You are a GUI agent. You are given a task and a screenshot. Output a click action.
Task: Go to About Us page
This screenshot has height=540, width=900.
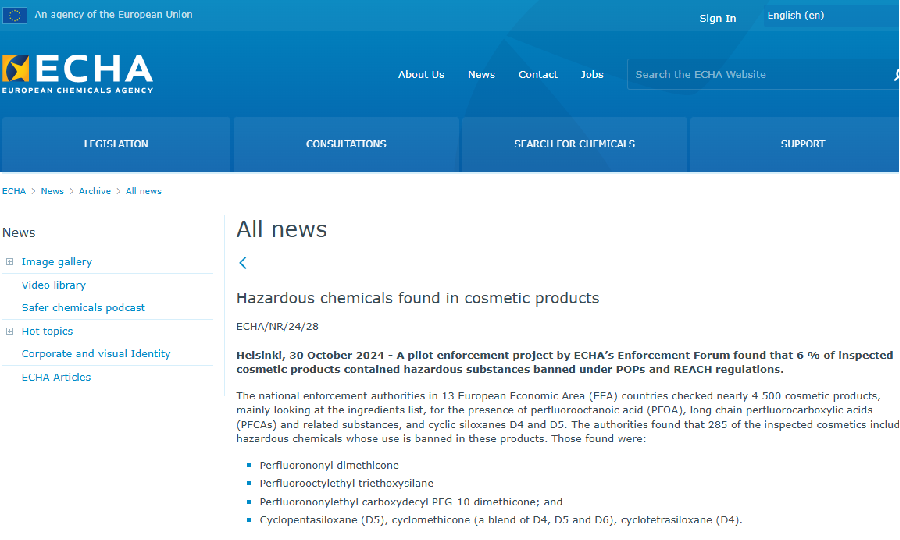(x=421, y=75)
